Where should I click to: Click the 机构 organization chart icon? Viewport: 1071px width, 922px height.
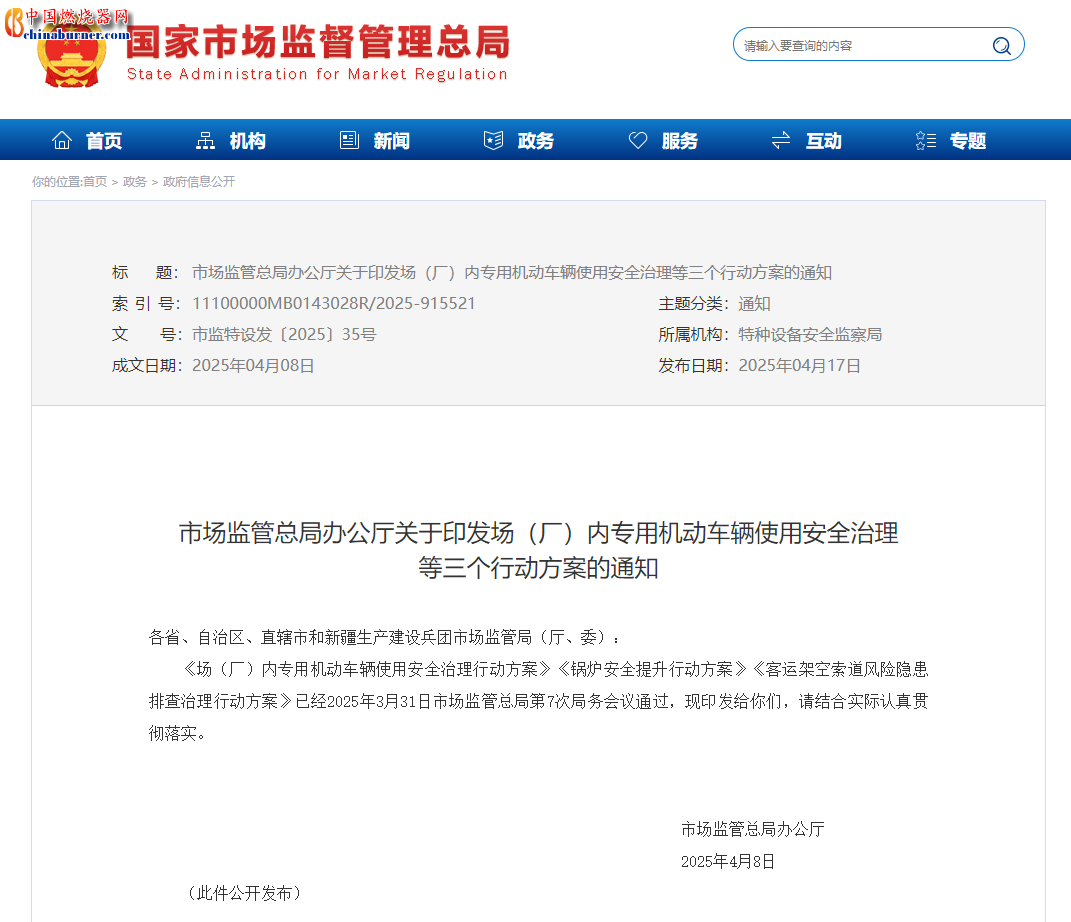(206, 140)
